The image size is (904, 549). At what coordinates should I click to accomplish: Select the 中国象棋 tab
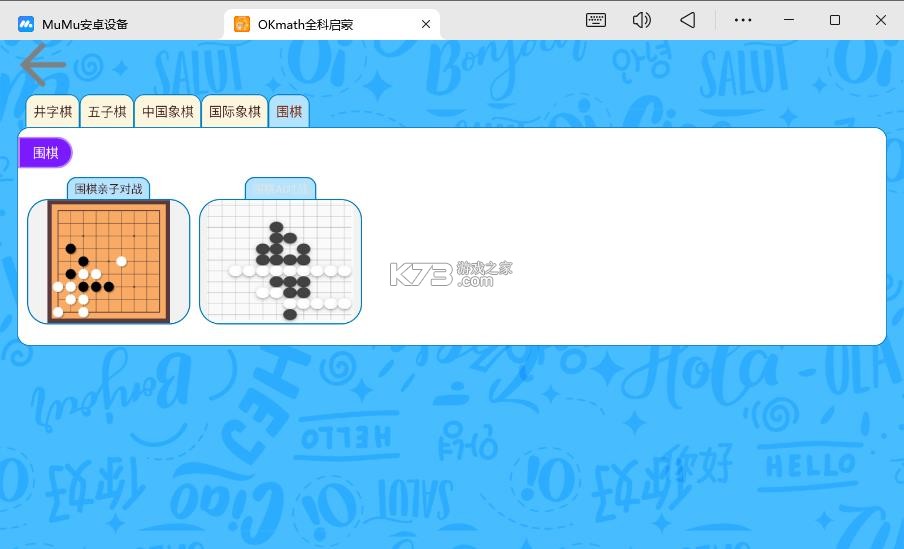pyautogui.click(x=168, y=111)
